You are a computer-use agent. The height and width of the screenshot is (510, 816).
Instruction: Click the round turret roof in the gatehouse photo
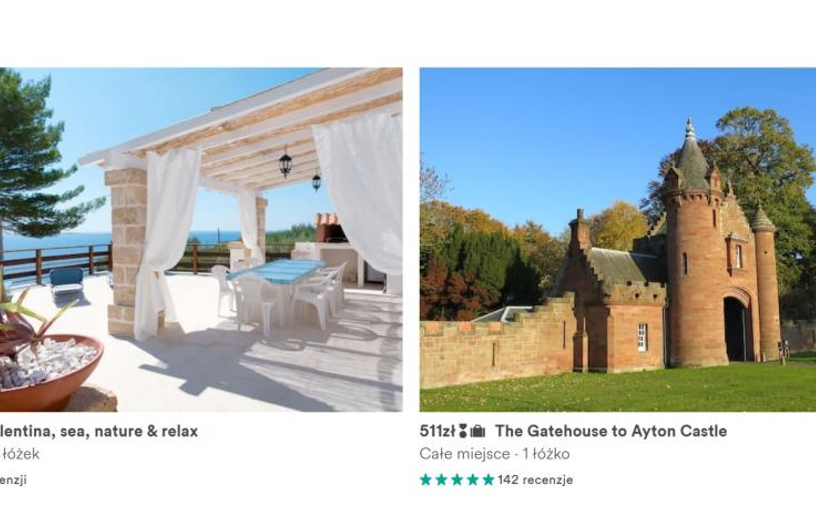tap(691, 157)
